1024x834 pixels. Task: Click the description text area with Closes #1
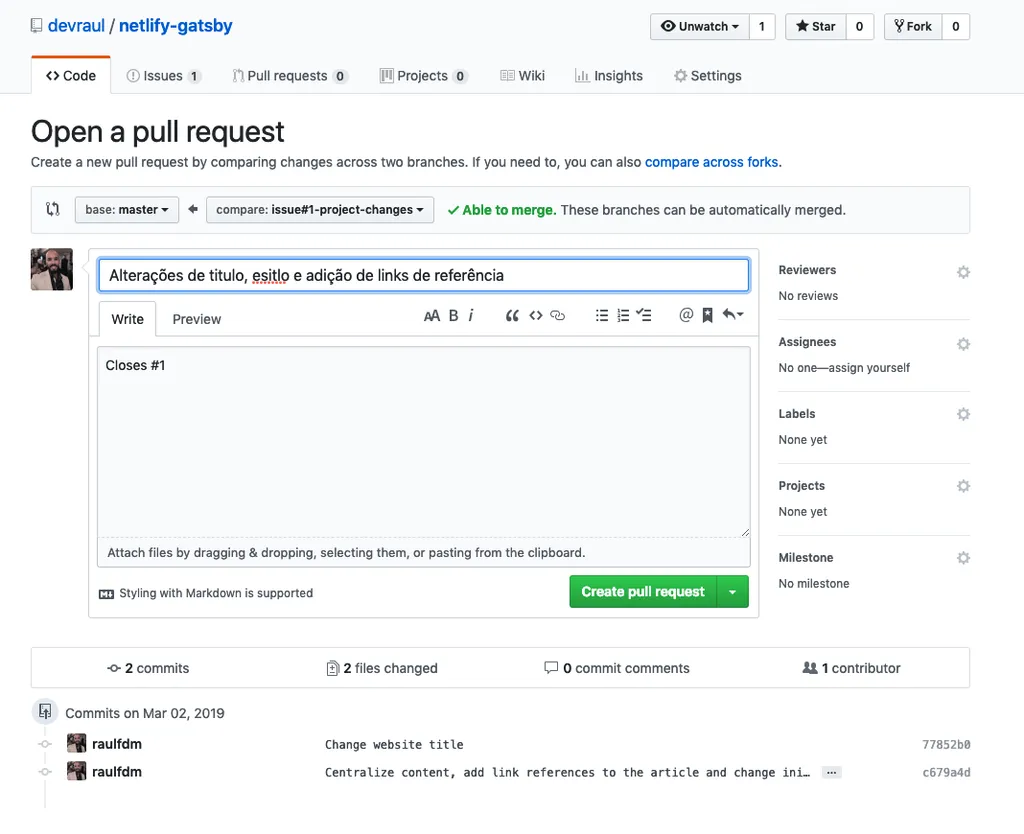click(424, 442)
